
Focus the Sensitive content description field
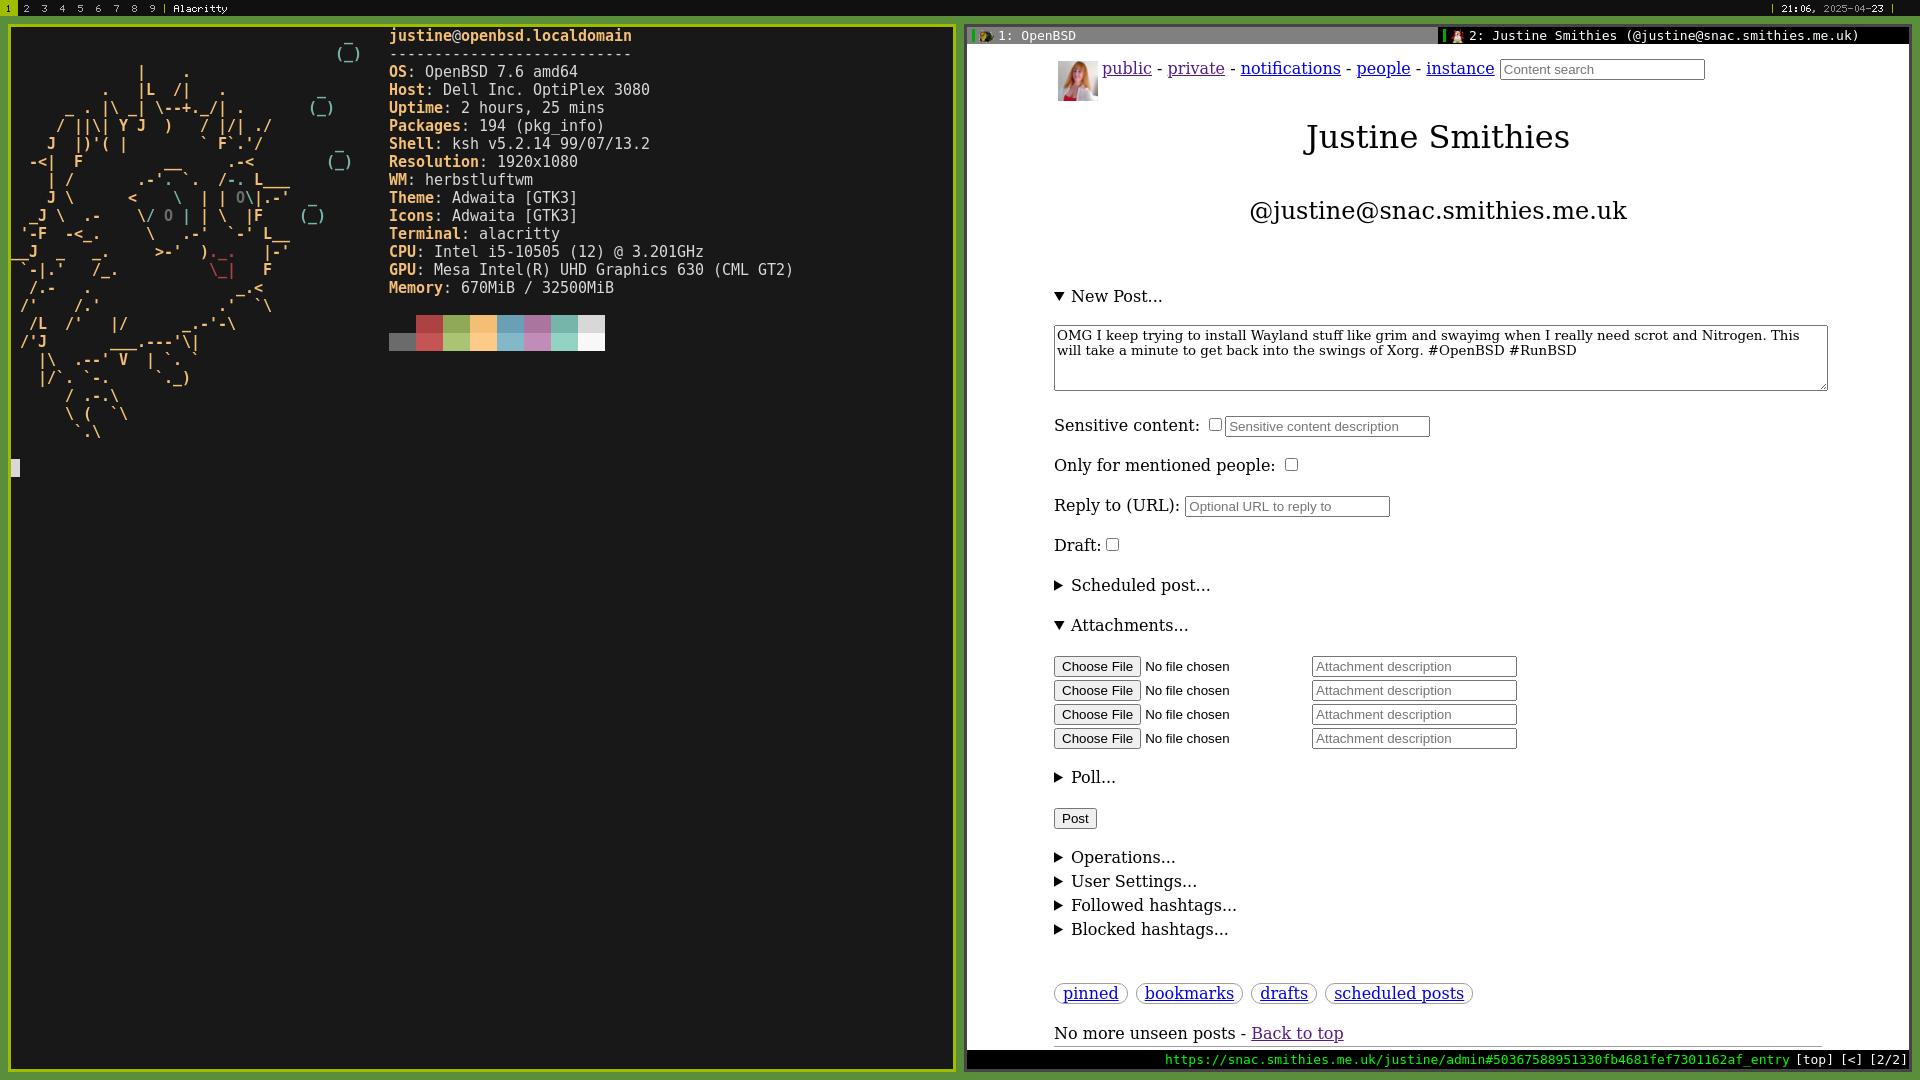[x=1327, y=426]
